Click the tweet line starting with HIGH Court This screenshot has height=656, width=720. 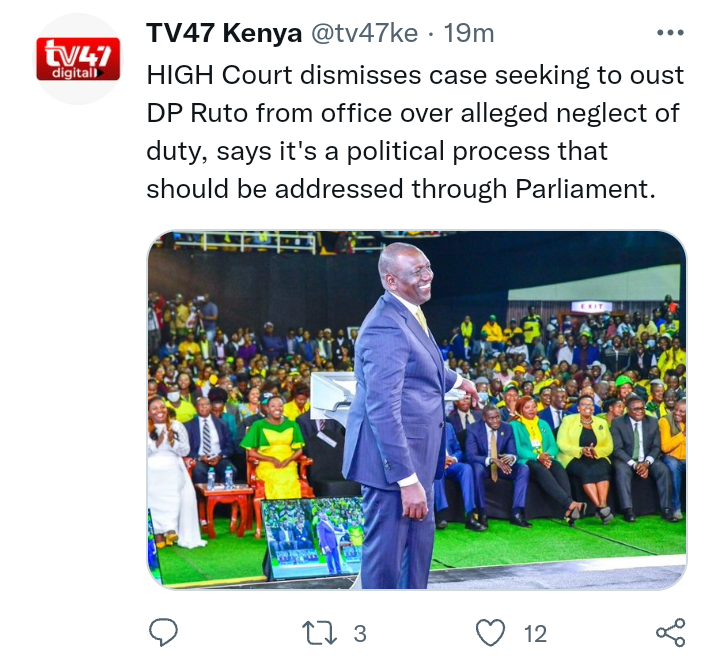coord(415,75)
